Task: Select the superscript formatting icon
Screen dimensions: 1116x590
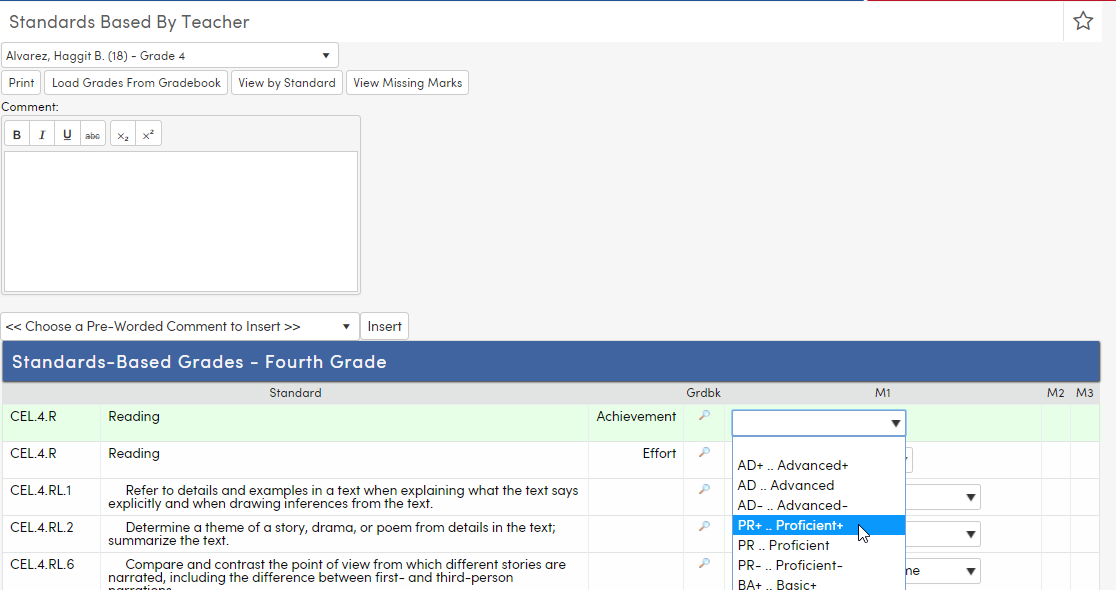Action: tap(147, 133)
